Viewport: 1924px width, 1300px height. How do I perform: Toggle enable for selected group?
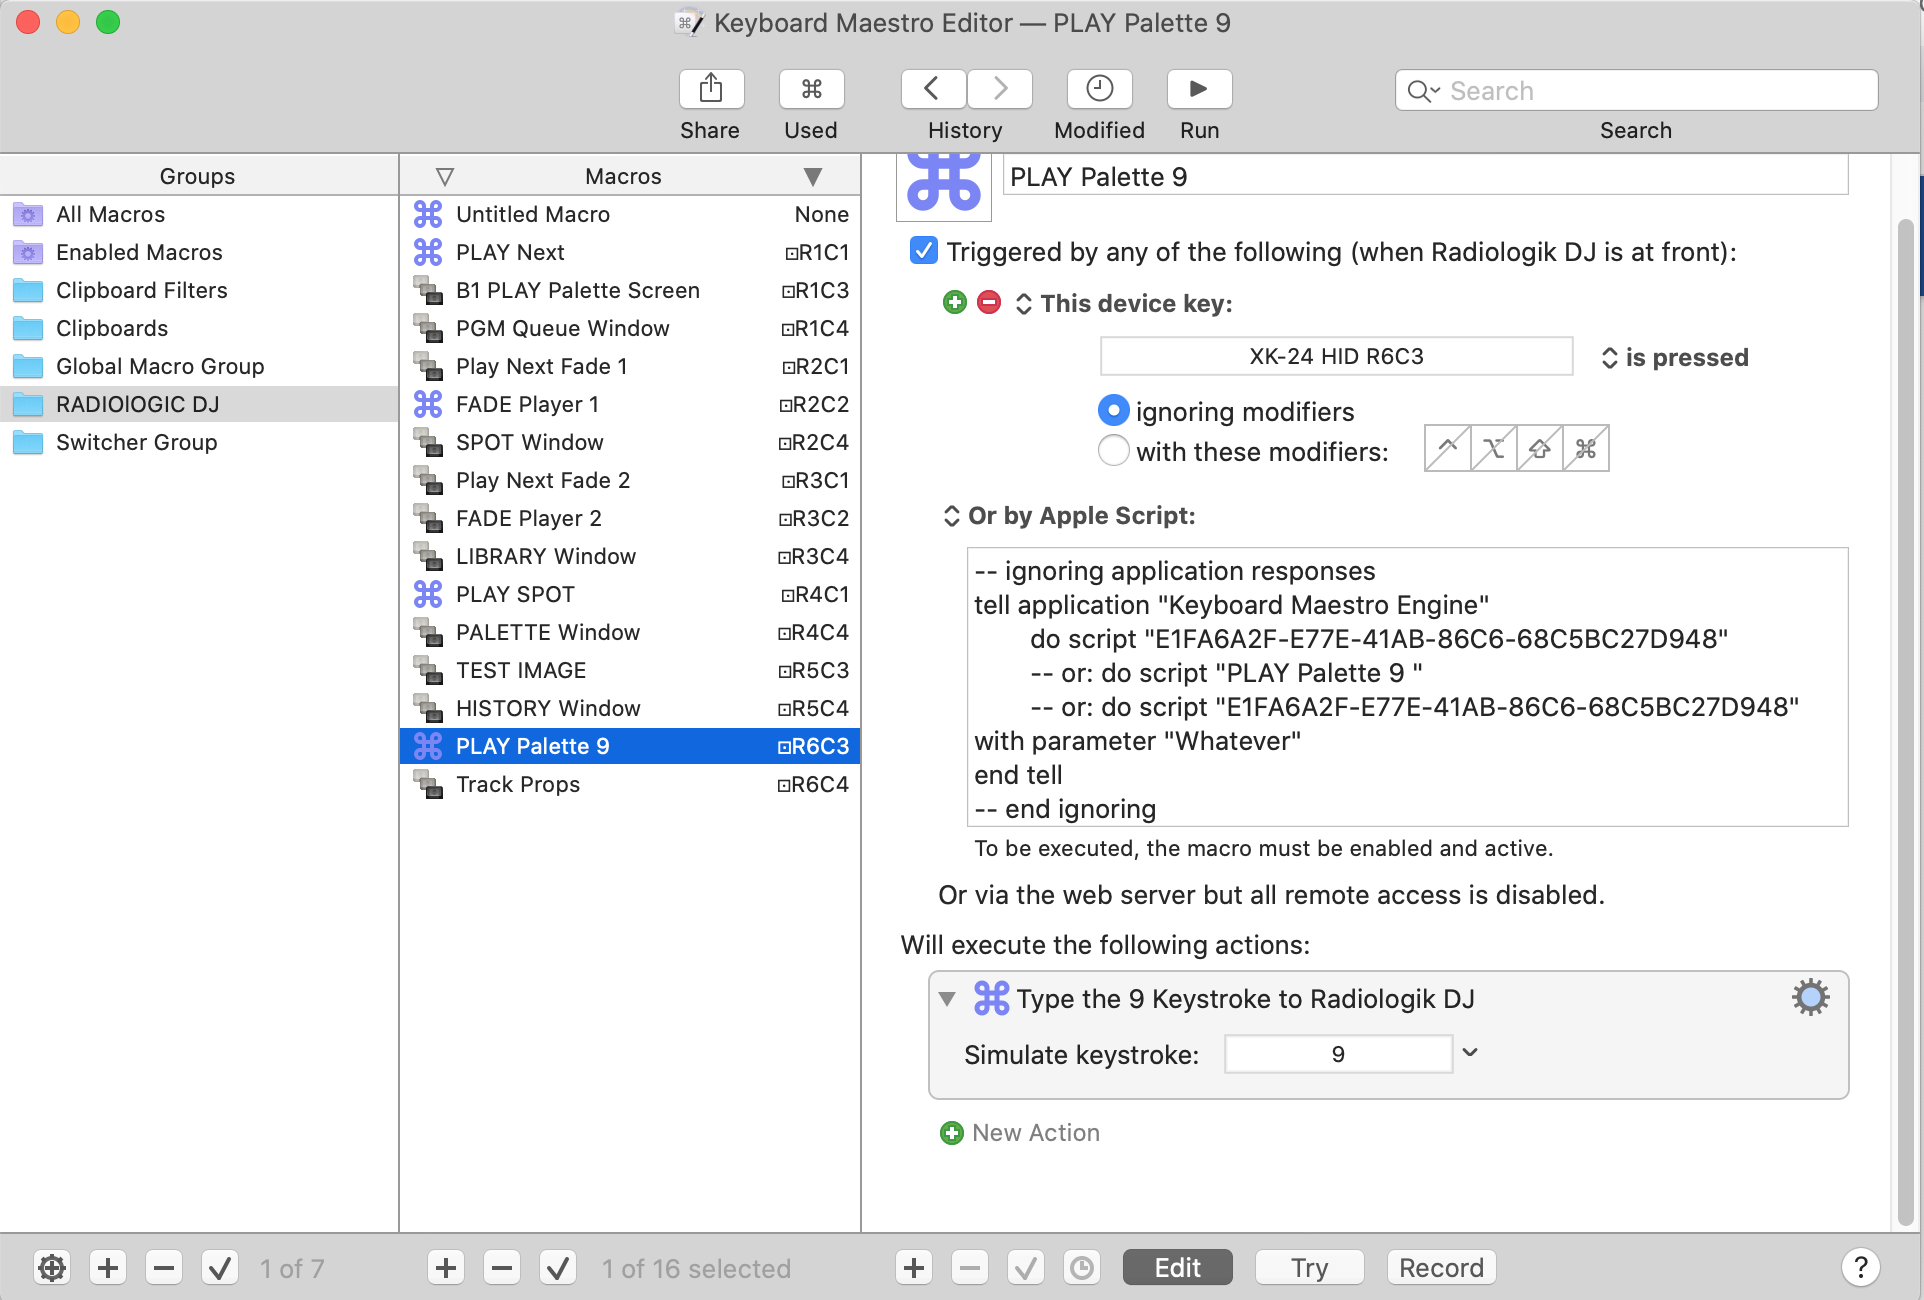coord(220,1268)
